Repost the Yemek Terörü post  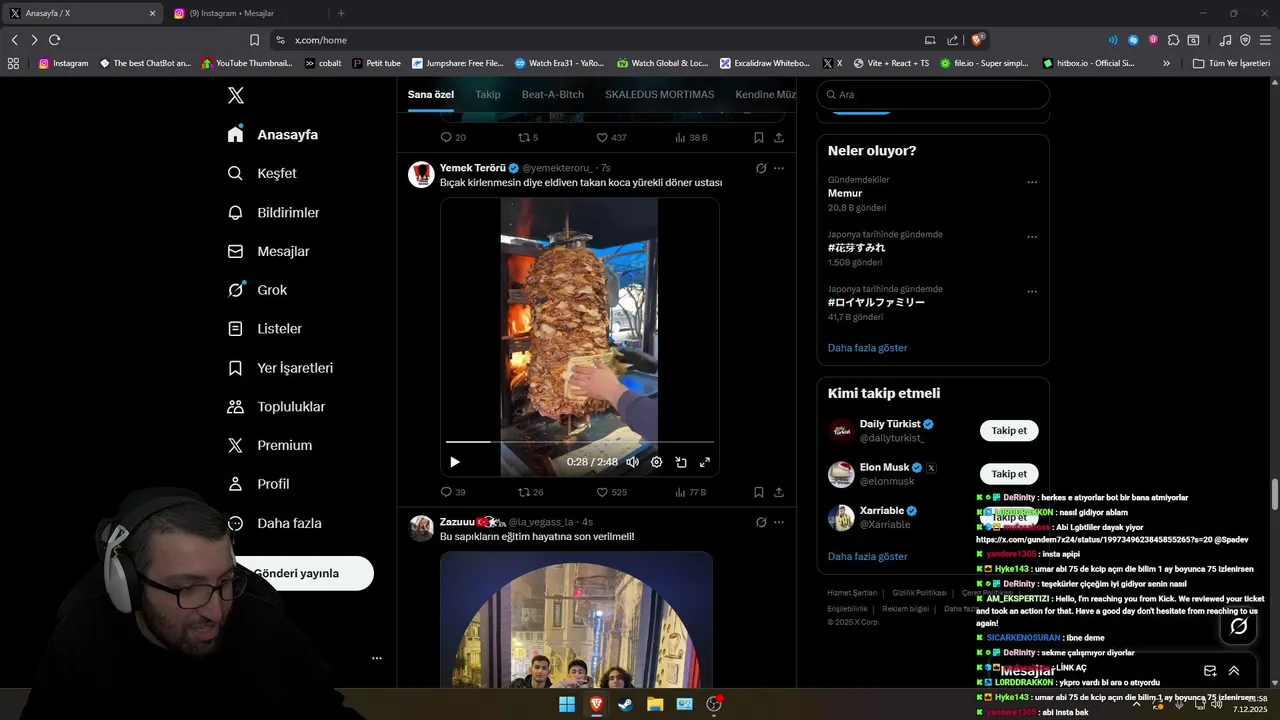click(x=531, y=492)
